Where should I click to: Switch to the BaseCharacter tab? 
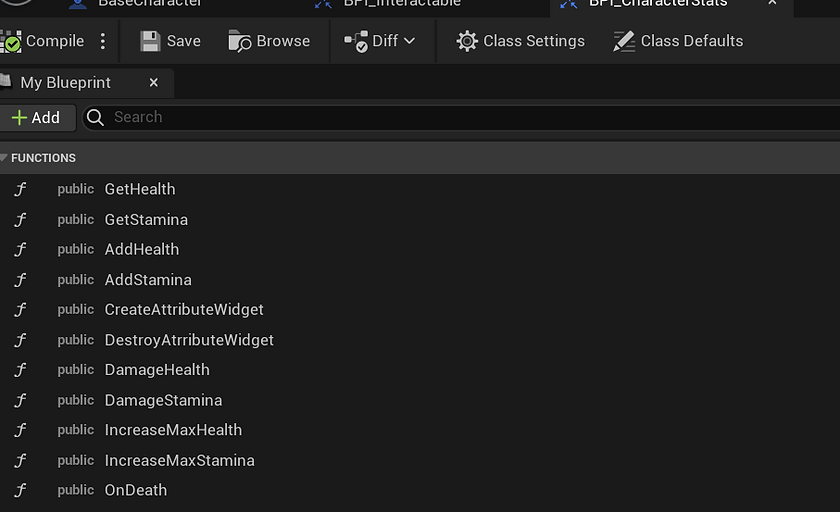(150, 4)
